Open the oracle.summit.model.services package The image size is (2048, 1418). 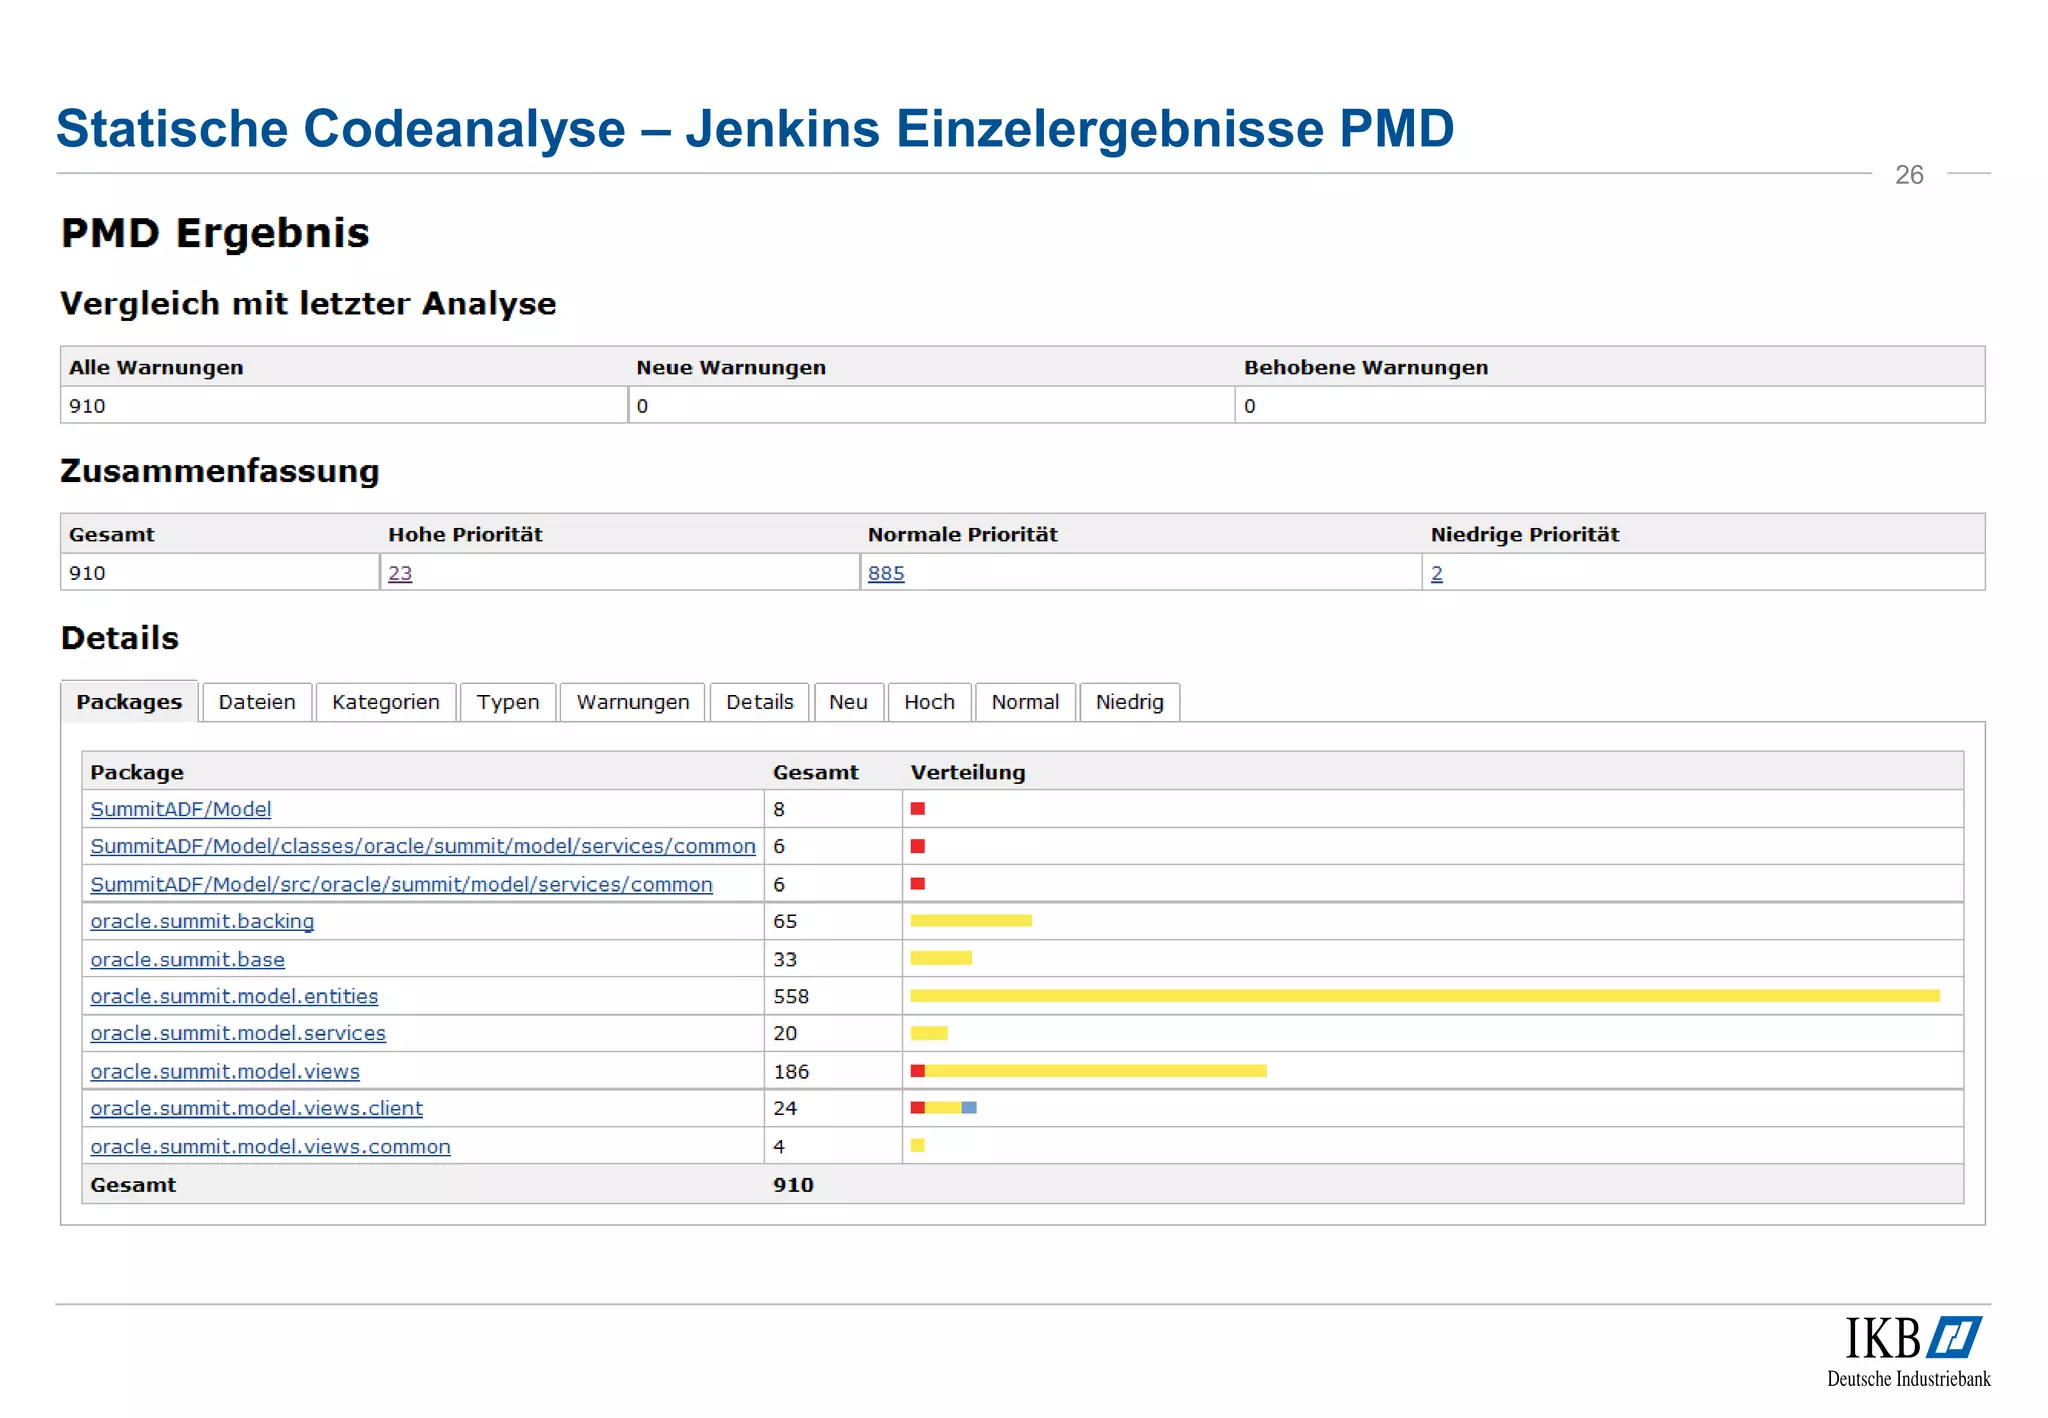(x=238, y=1033)
